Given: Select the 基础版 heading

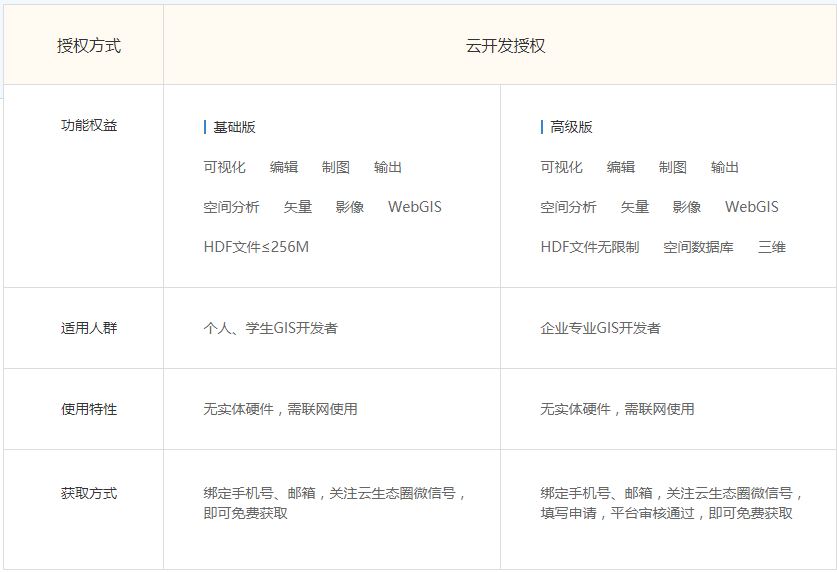Looking at the screenshot, I should (x=234, y=127).
